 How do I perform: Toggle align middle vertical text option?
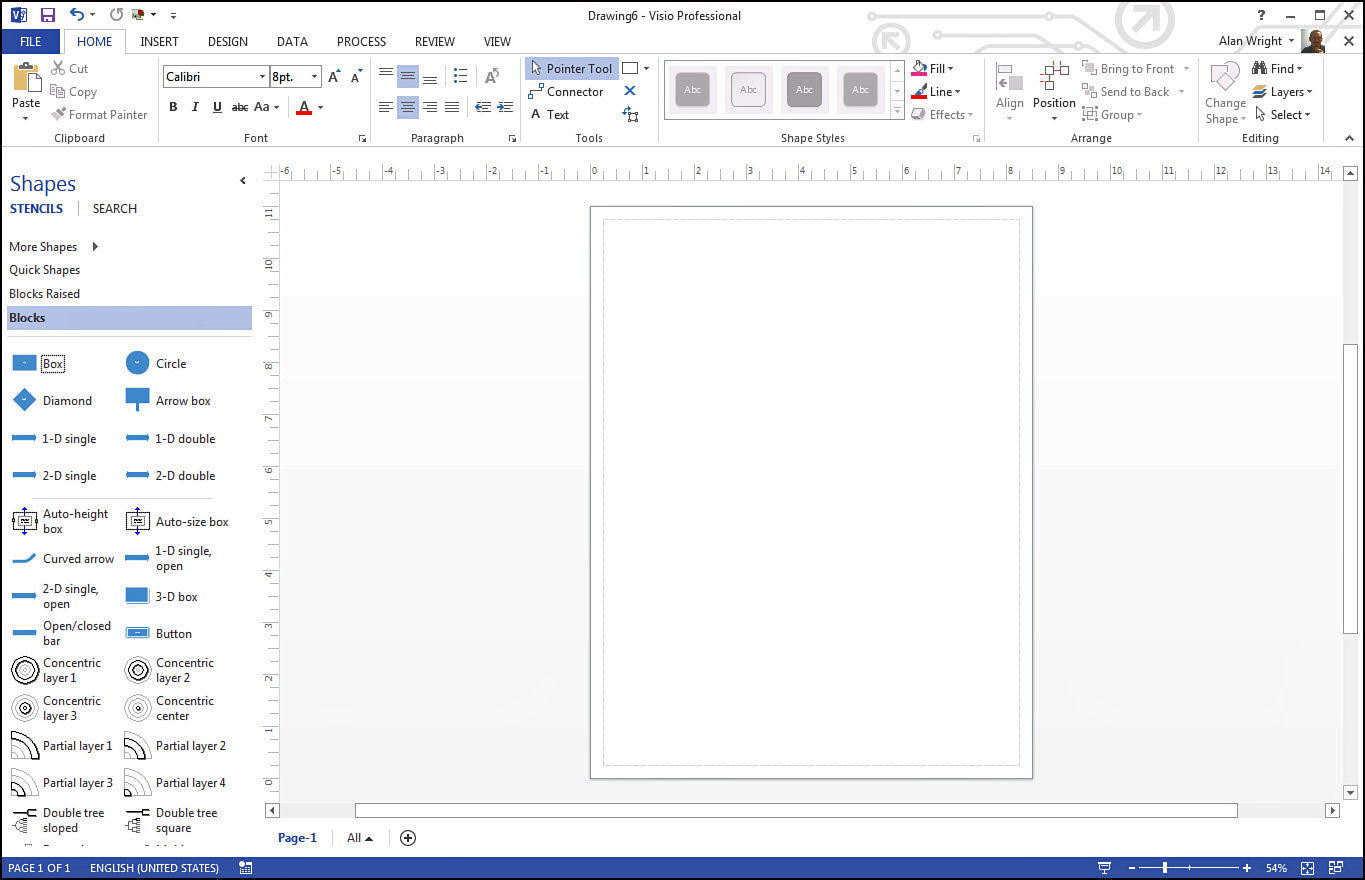[408, 76]
